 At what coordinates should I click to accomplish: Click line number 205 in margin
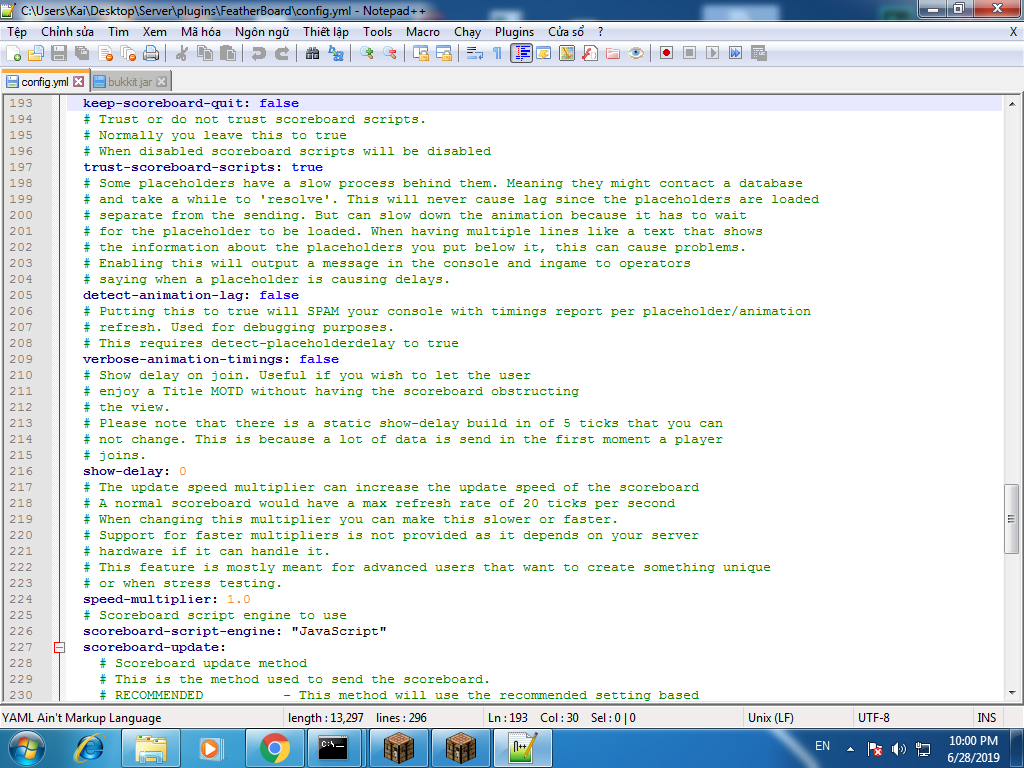point(21,295)
